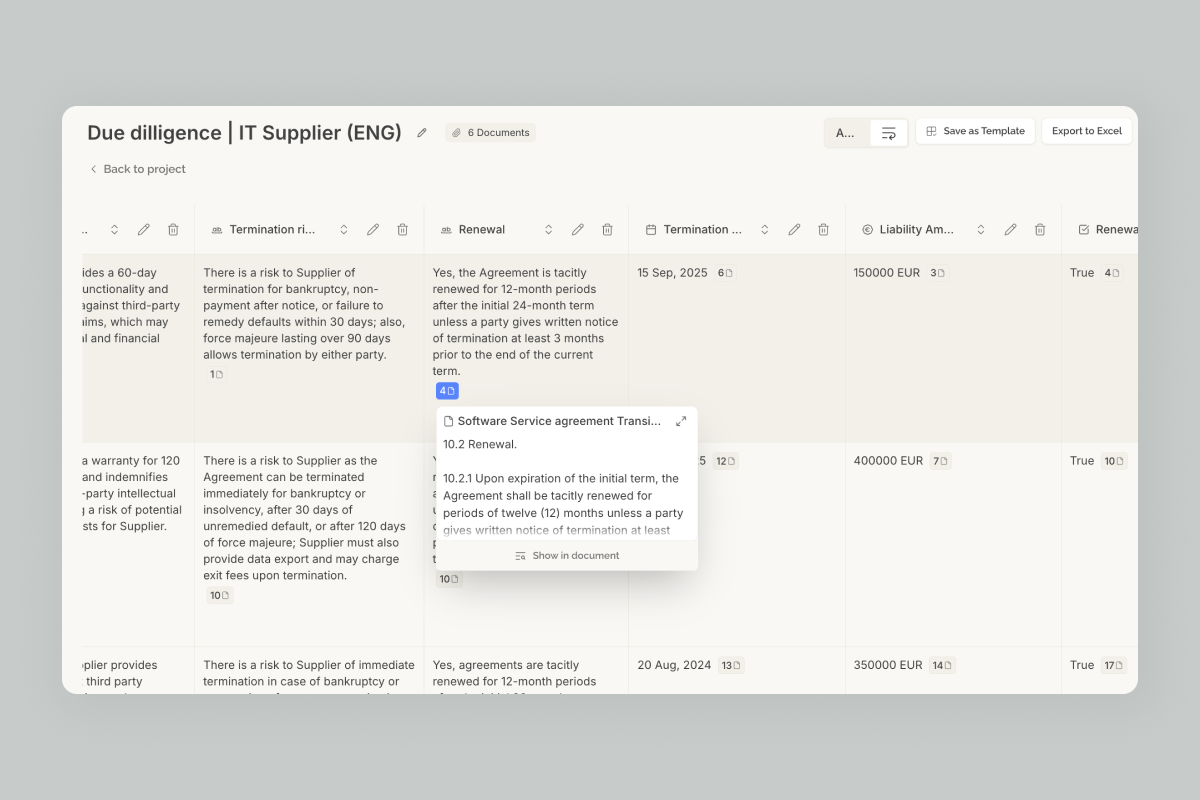Click Show in document button

pos(567,556)
